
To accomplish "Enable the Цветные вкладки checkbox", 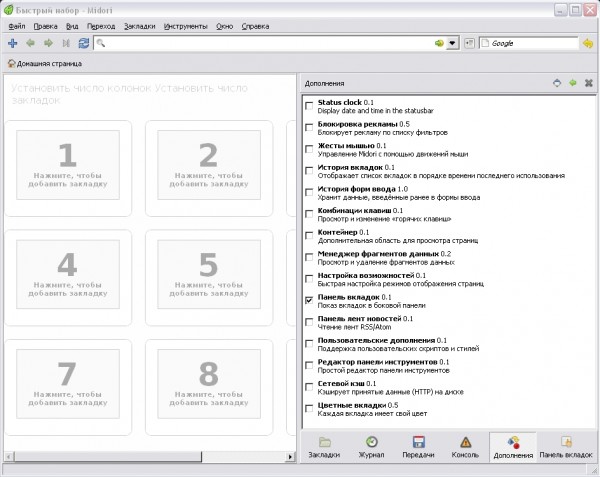I will [309, 409].
